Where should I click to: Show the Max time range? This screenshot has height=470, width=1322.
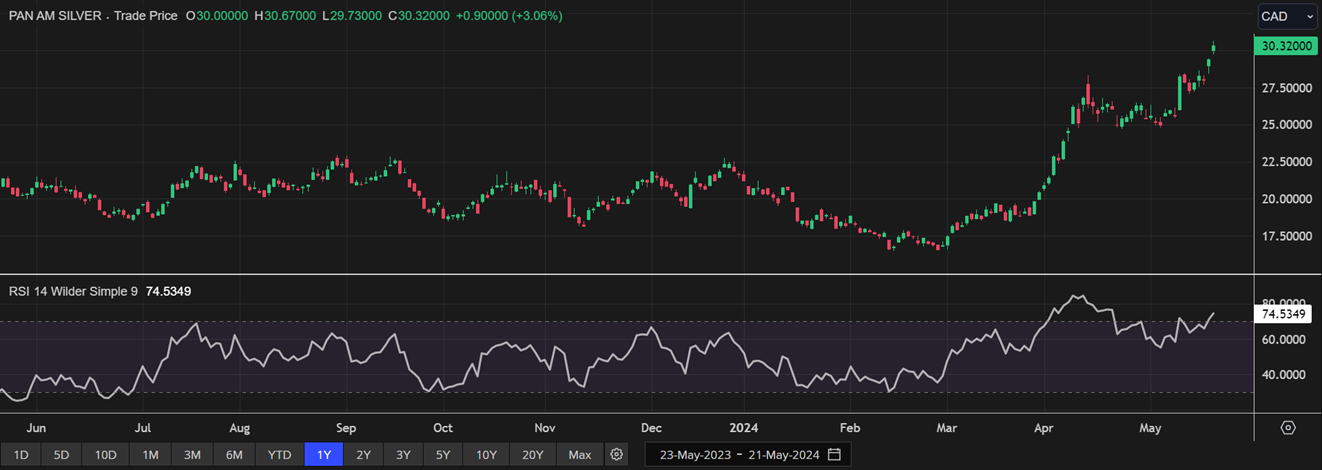(580, 455)
